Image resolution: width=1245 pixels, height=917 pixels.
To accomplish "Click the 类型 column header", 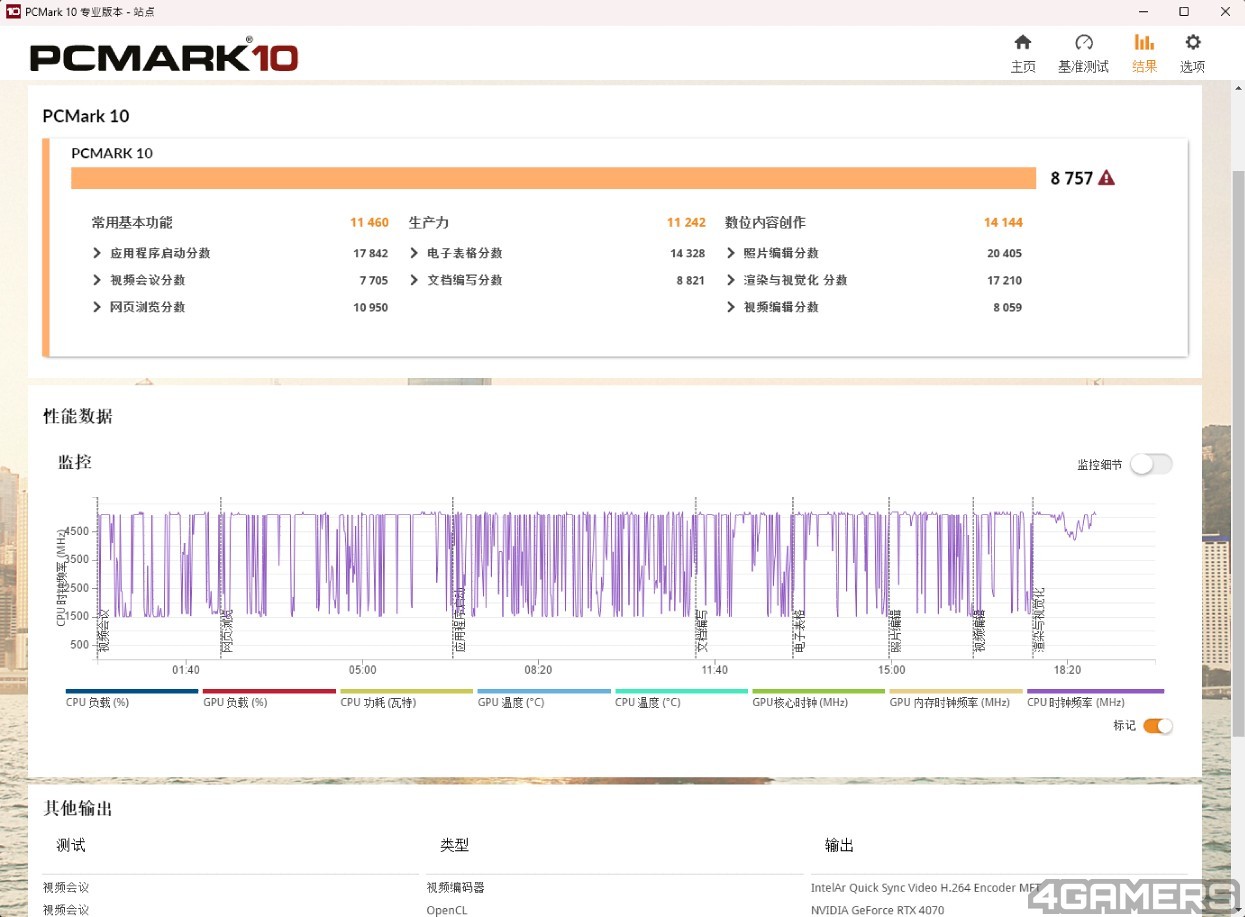I will click(x=454, y=845).
